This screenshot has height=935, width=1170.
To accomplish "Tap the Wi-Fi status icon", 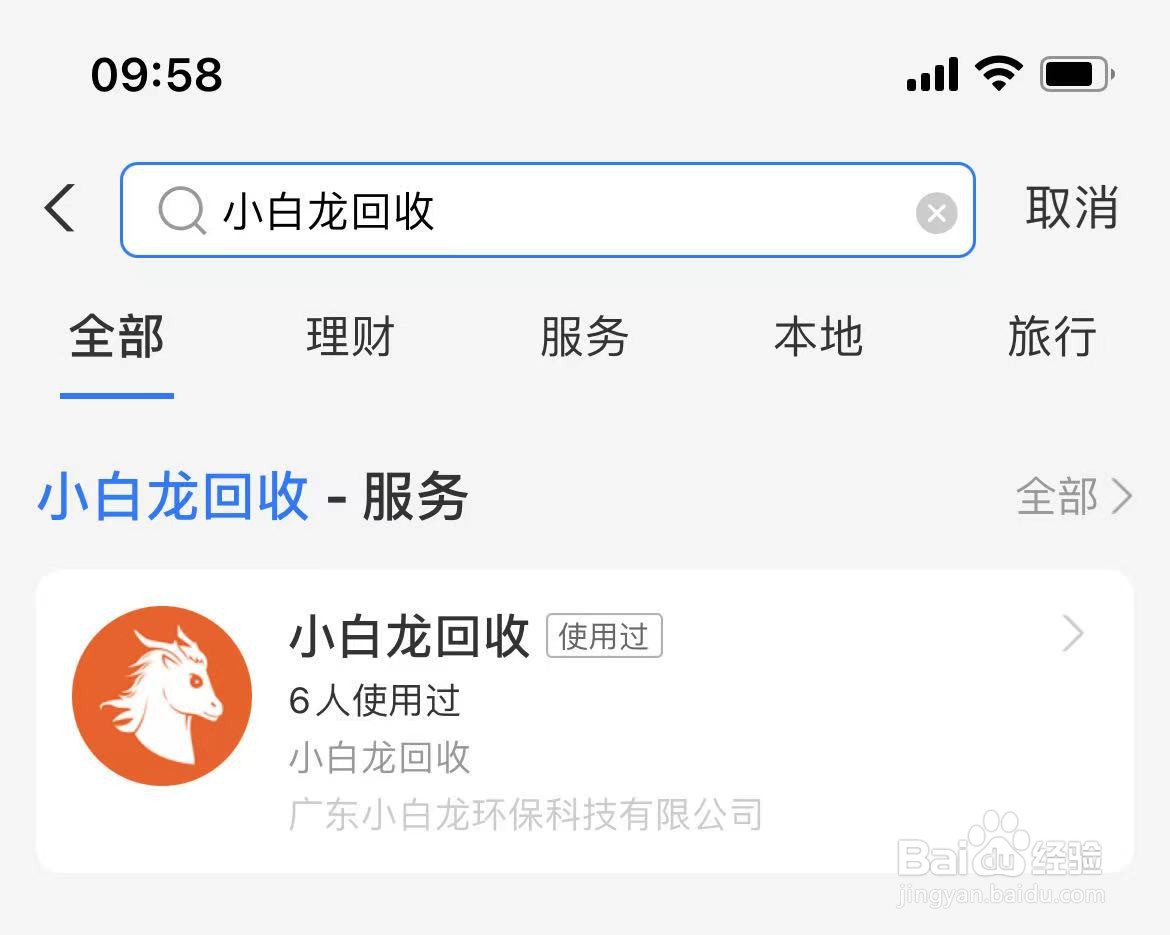I will [998, 73].
